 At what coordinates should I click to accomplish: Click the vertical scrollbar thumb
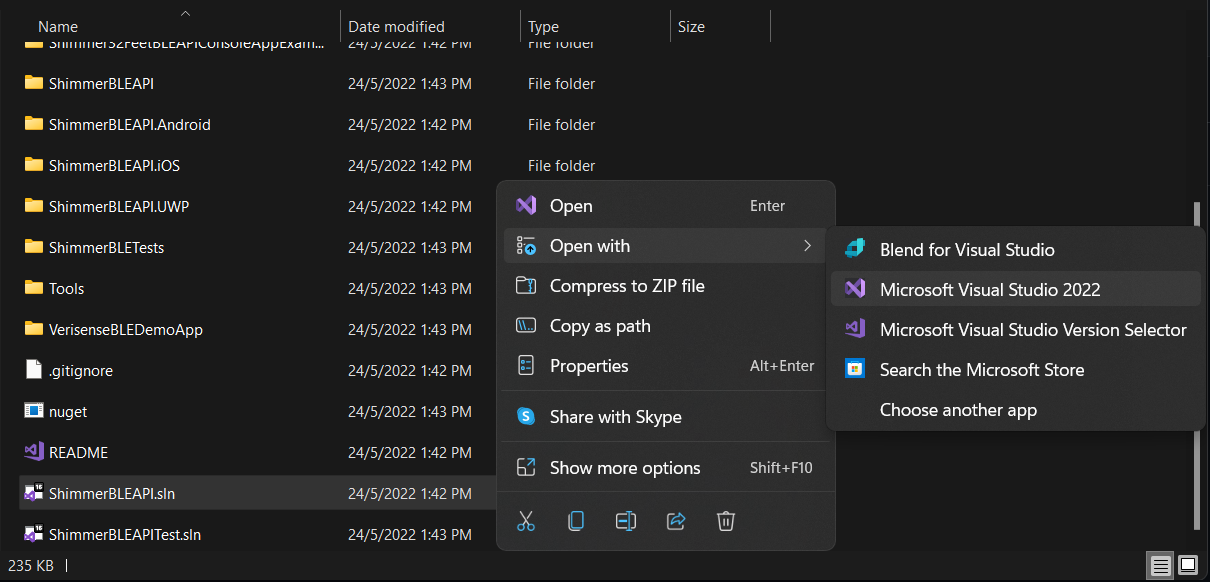click(x=1195, y=365)
